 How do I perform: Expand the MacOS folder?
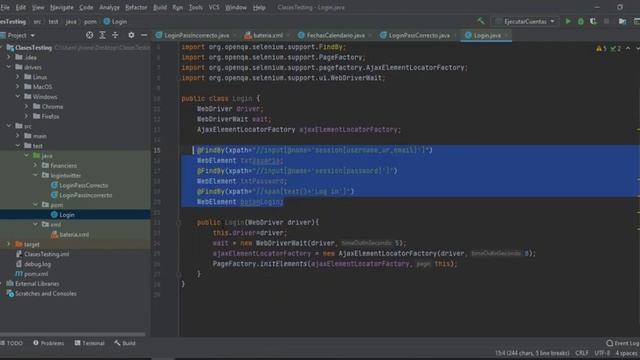tap(18, 87)
